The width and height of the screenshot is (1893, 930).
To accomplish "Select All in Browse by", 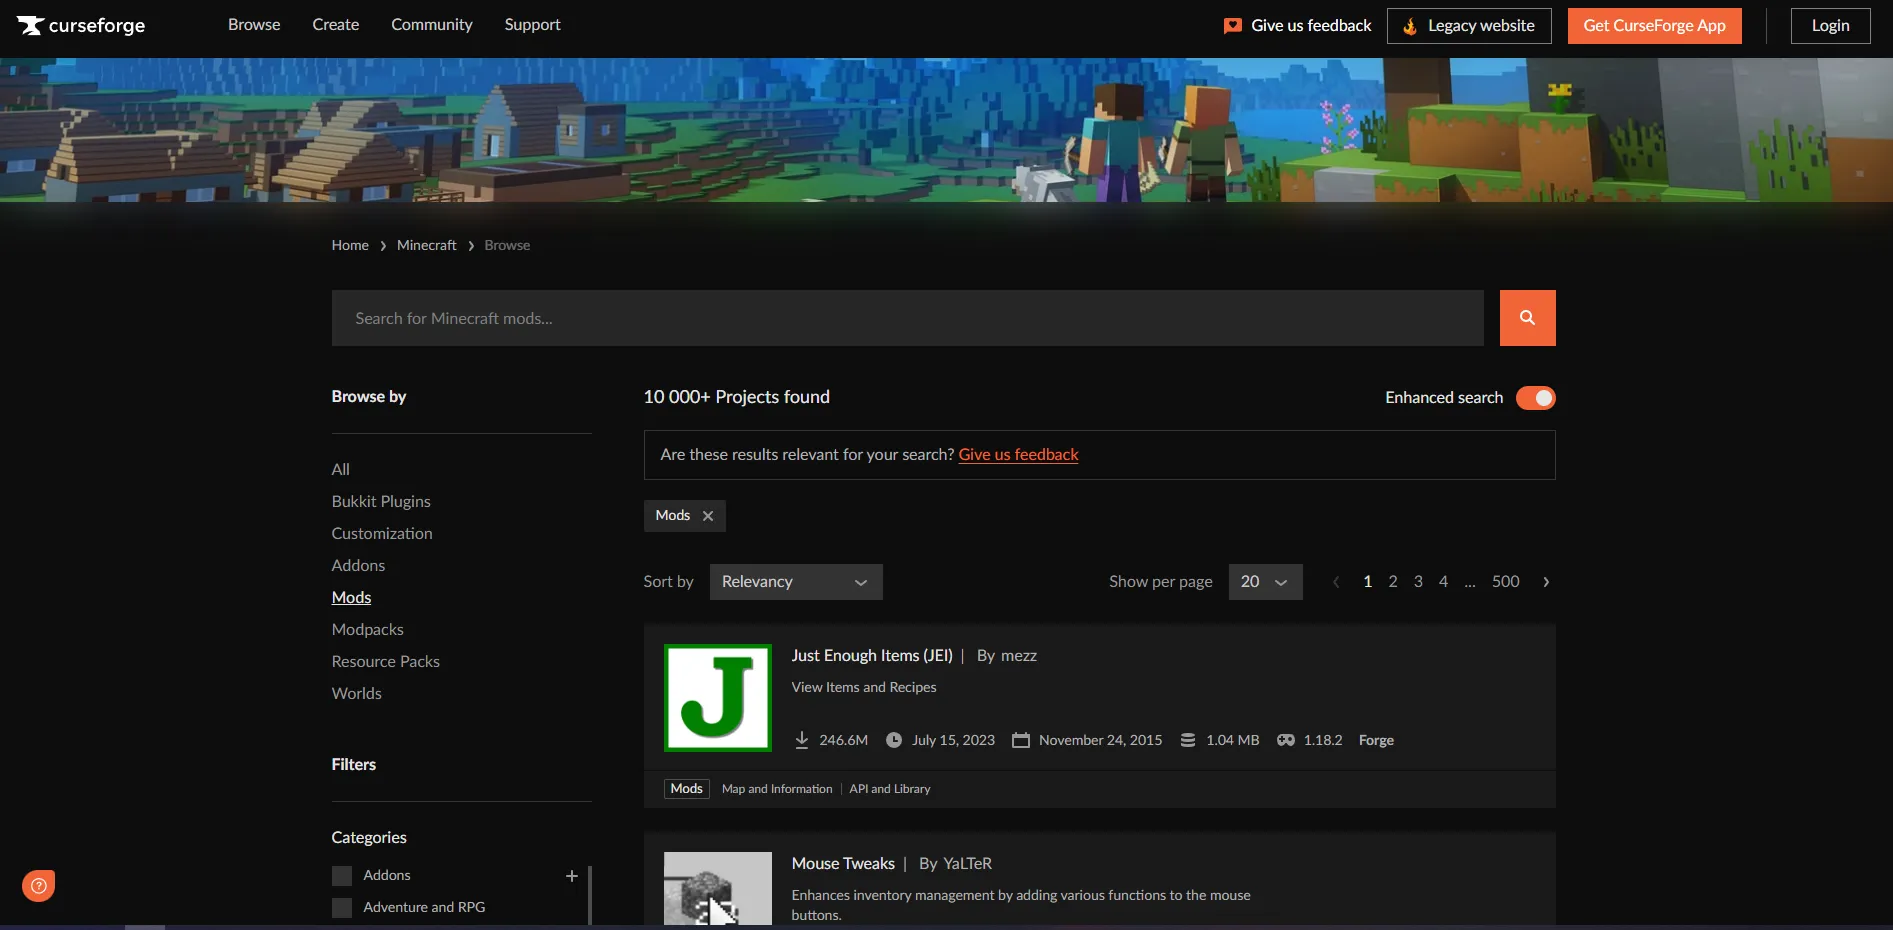I will click(x=341, y=470).
